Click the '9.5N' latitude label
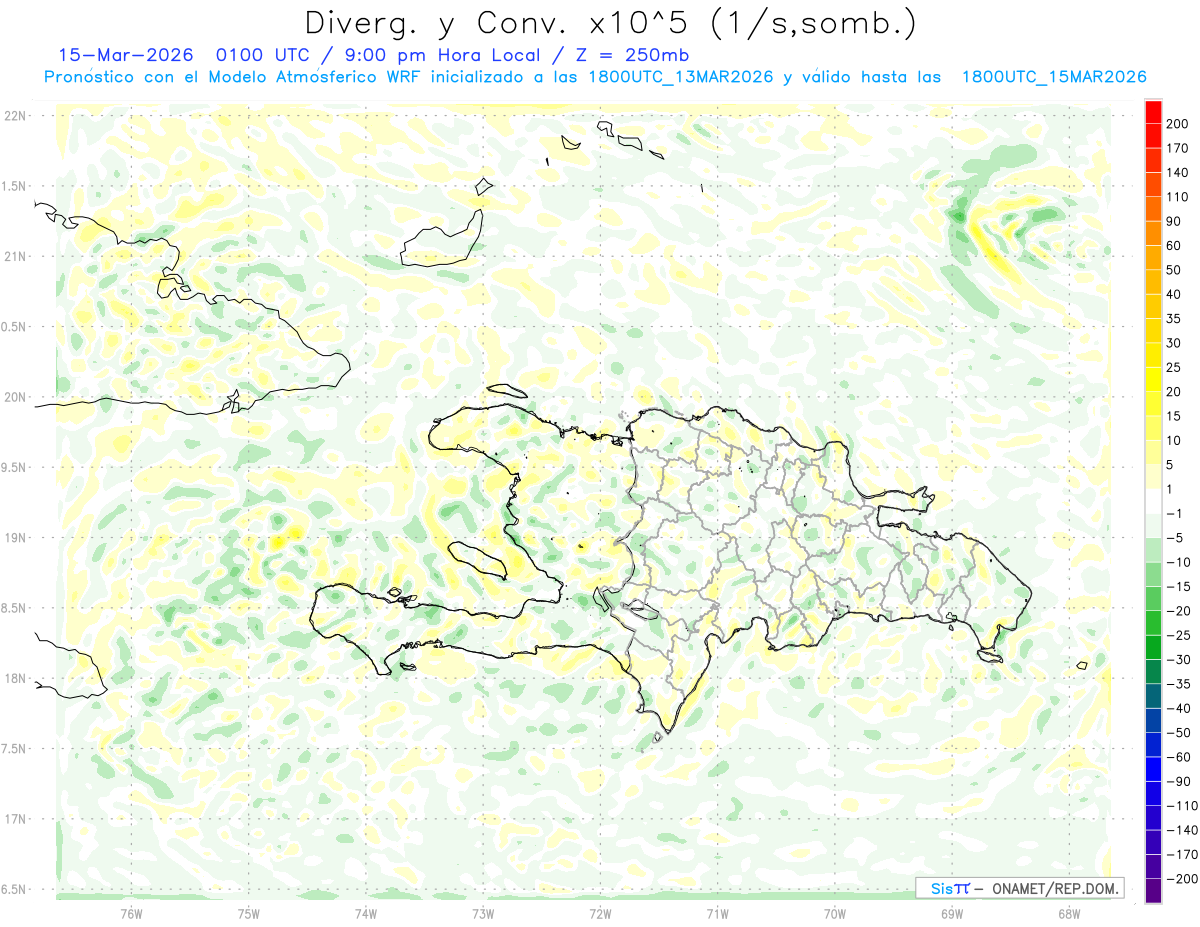Screen dimensions: 1200x927 tap(14, 467)
